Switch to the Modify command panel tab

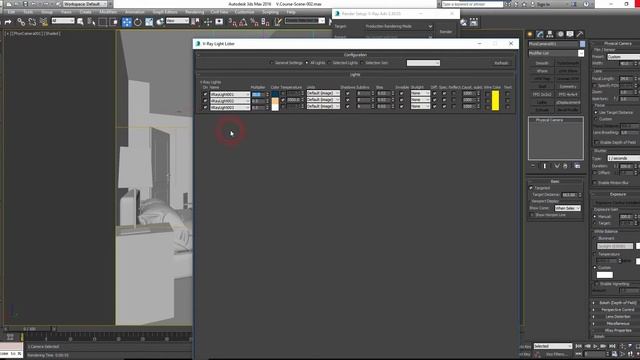[x=540, y=34]
